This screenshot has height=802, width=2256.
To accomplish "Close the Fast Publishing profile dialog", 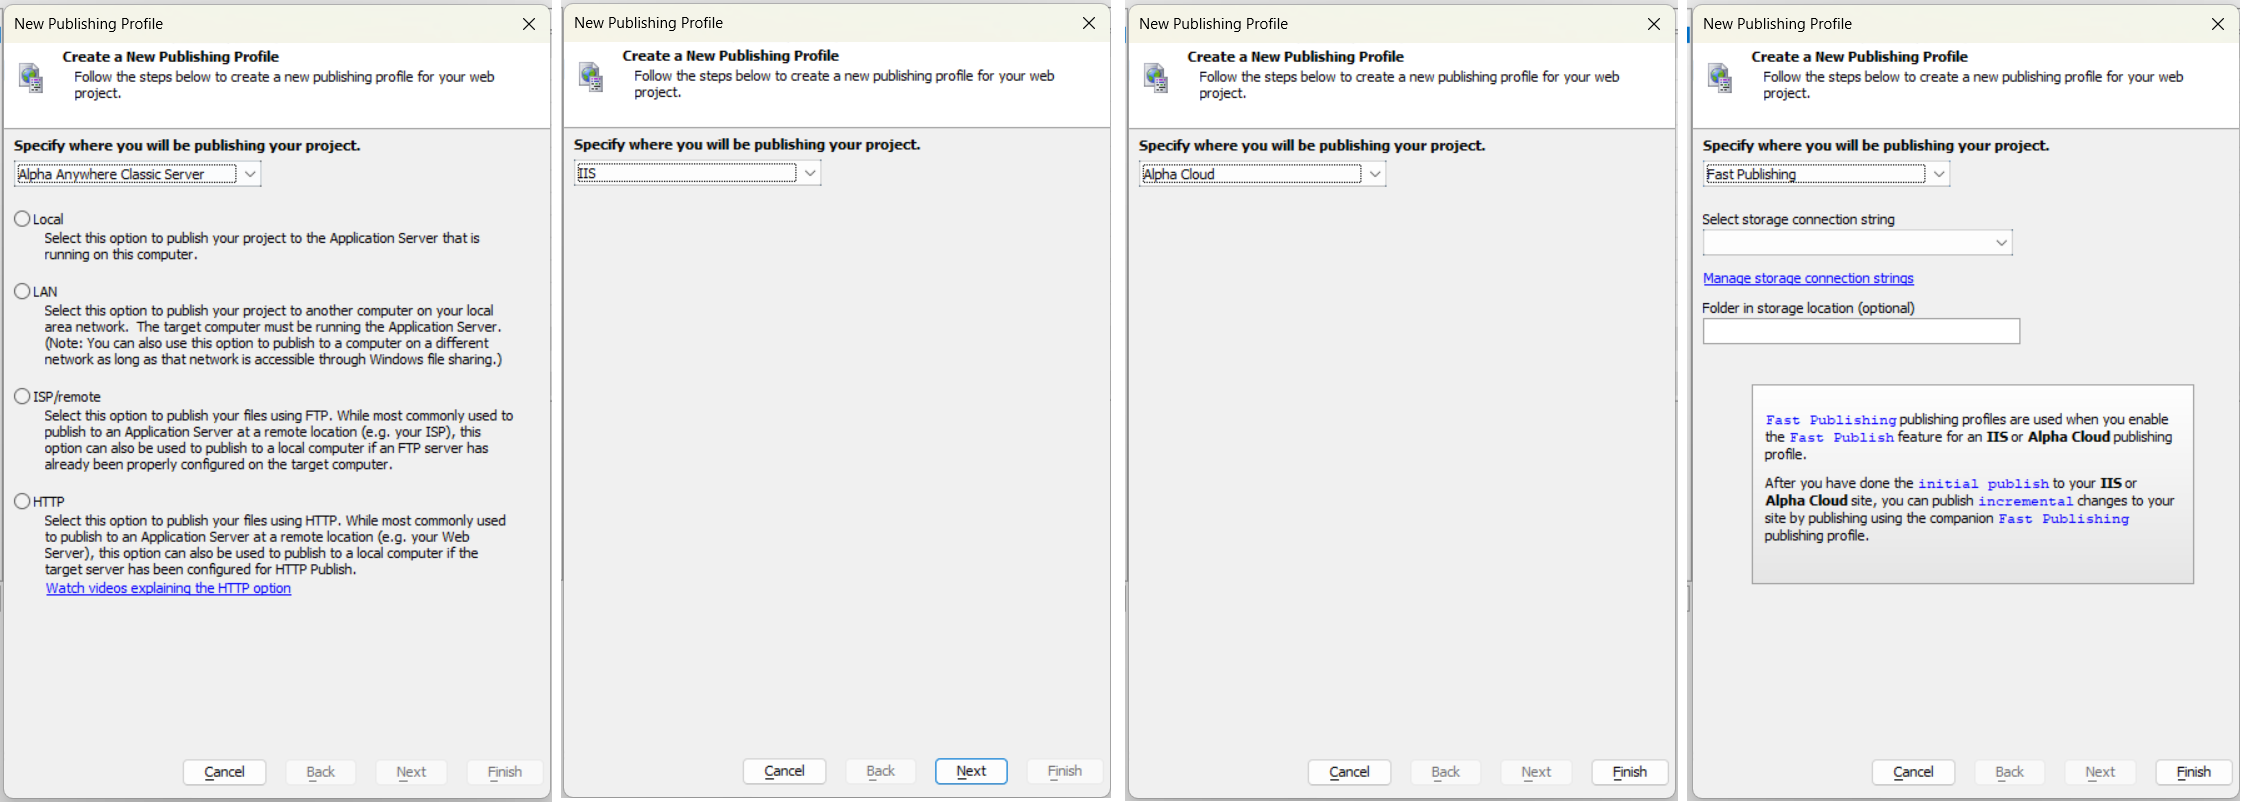I will (x=2218, y=24).
